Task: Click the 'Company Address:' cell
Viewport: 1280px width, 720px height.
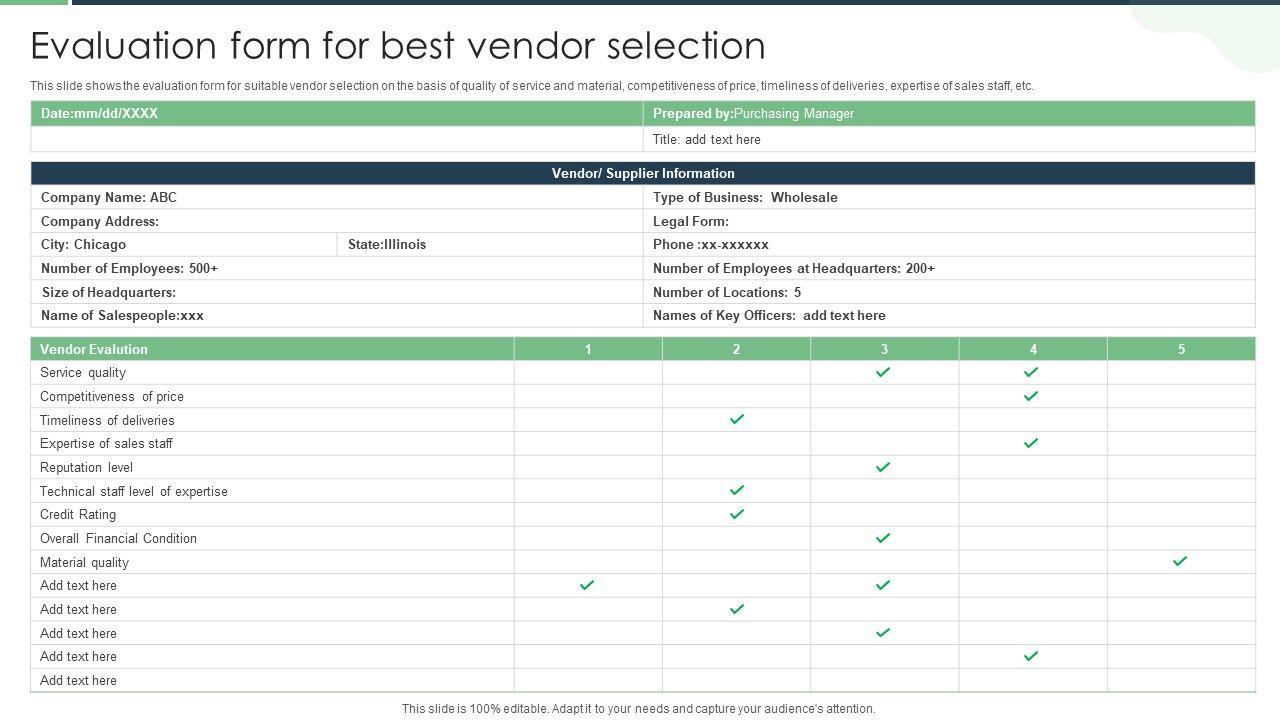Action: click(337, 221)
